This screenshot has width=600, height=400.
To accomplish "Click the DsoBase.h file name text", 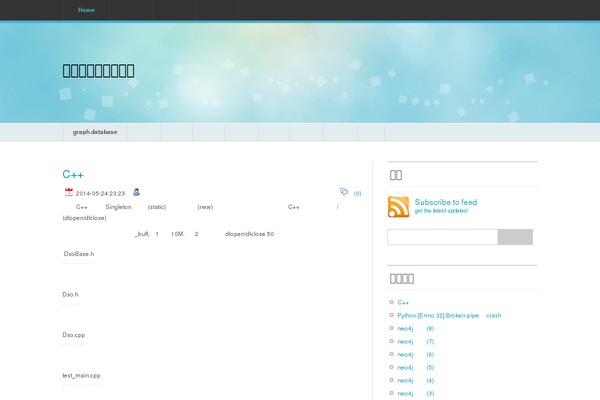I will 79,254.
